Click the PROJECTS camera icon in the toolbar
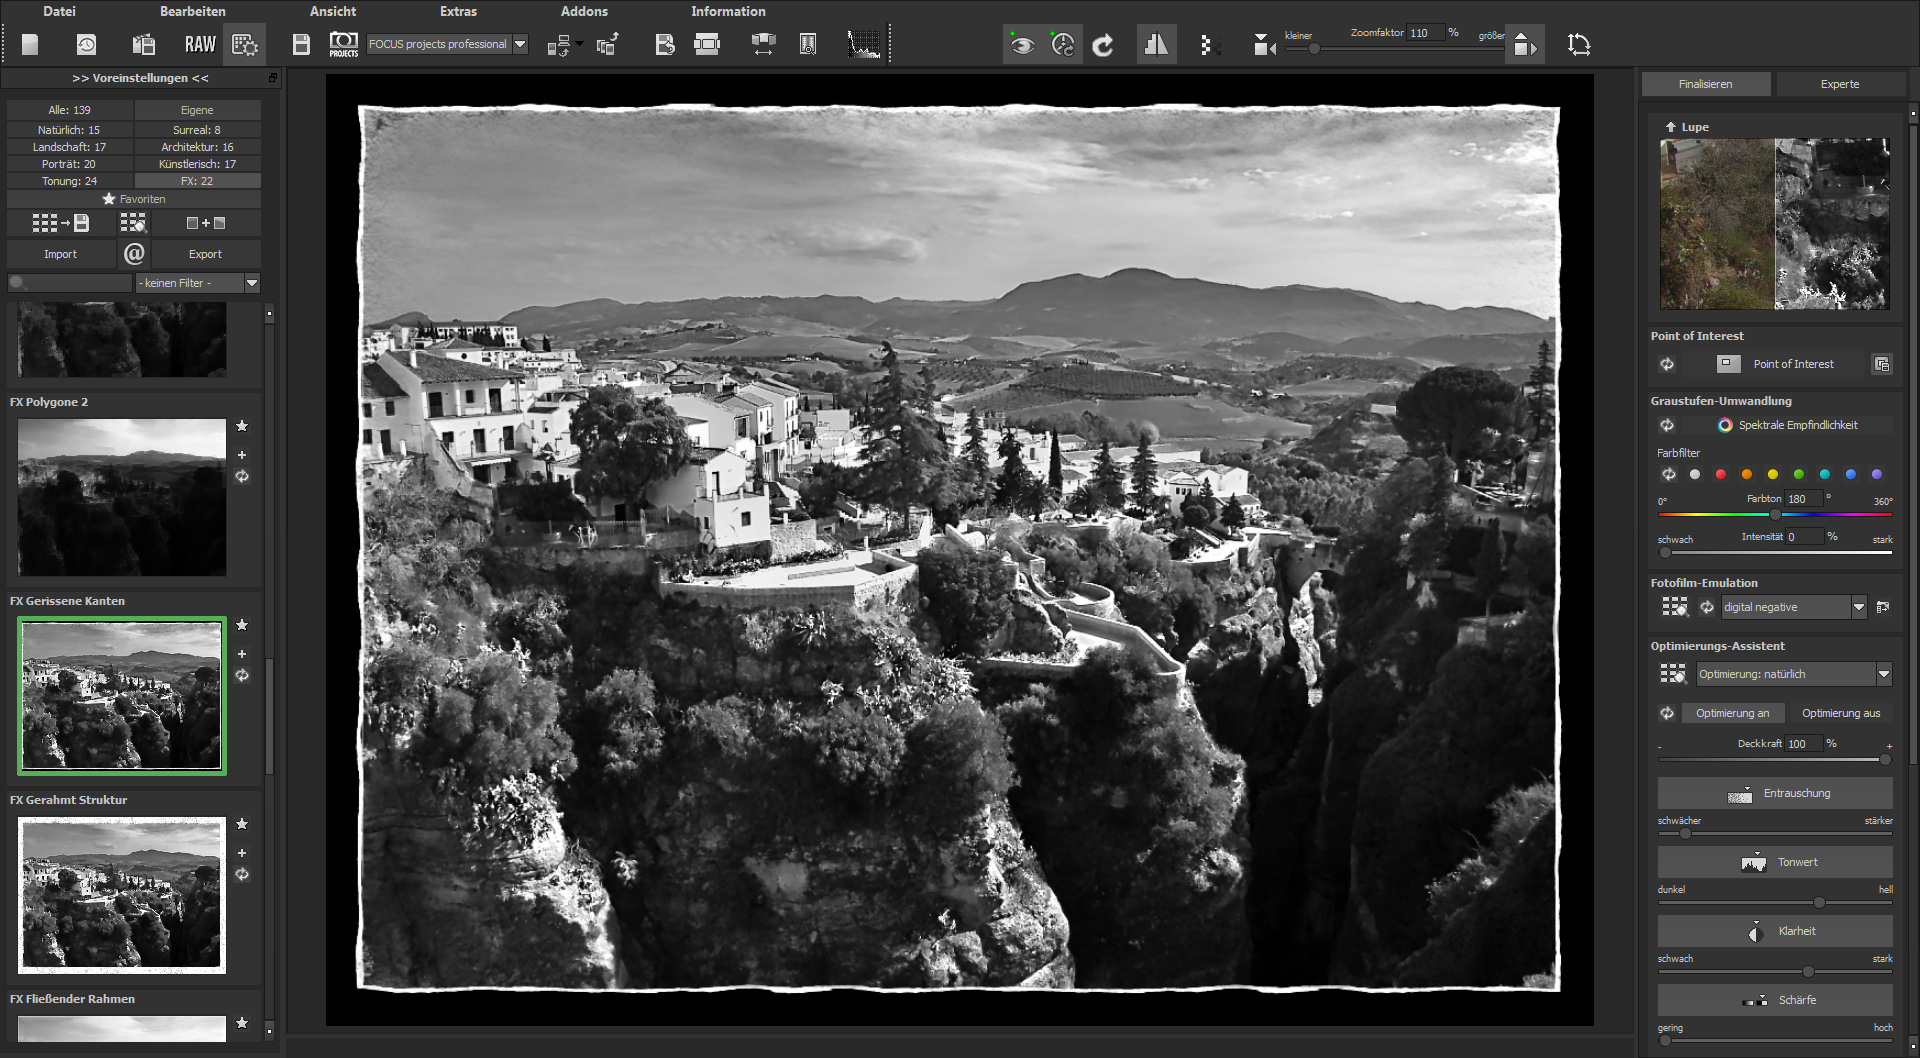Image resolution: width=1920 pixels, height=1058 pixels. (x=343, y=44)
